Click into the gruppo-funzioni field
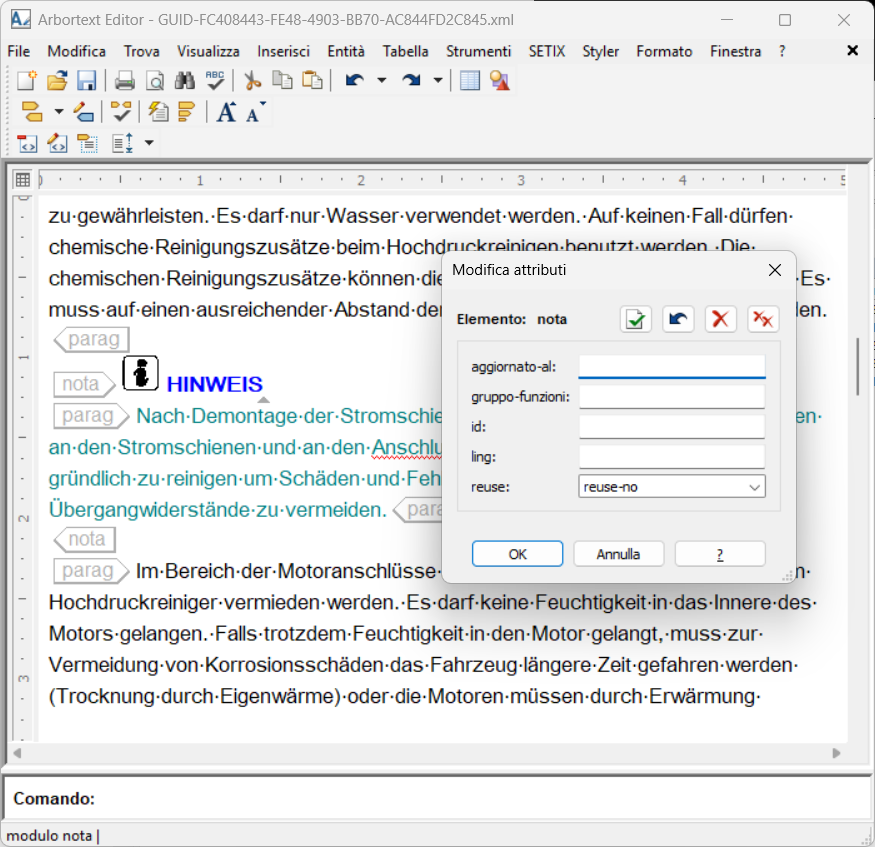Image resolution: width=875 pixels, height=847 pixels. [x=672, y=397]
